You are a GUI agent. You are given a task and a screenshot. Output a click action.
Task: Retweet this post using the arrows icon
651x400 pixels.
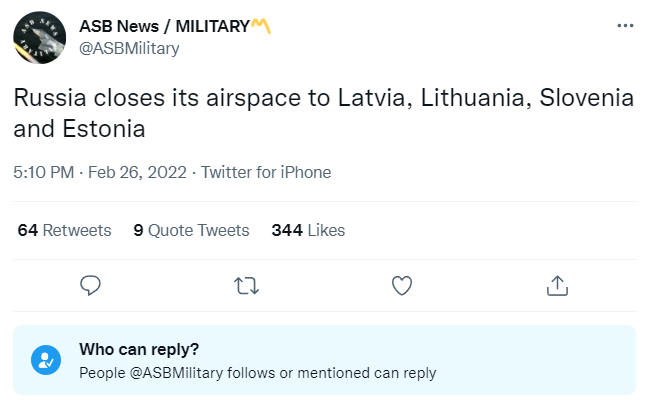point(246,285)
